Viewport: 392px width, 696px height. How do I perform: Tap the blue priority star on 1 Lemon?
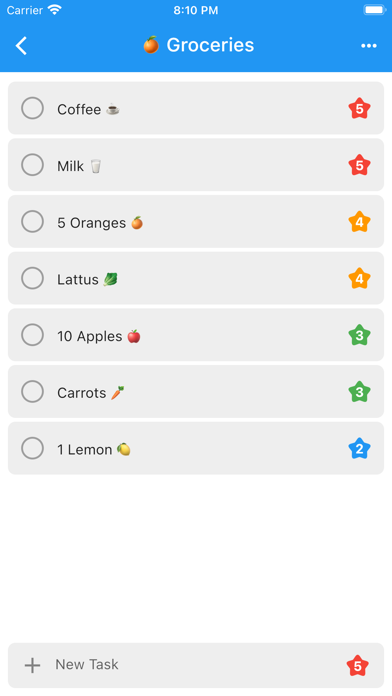pyautogui.click(x=359, y=449)
